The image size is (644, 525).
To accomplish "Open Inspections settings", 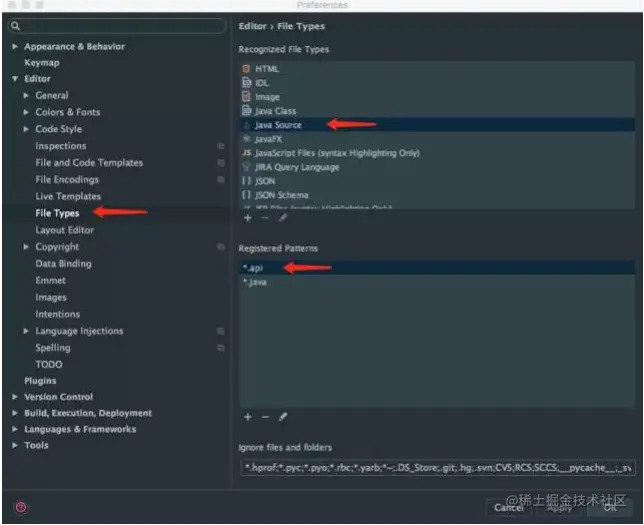I will [61, 146].
